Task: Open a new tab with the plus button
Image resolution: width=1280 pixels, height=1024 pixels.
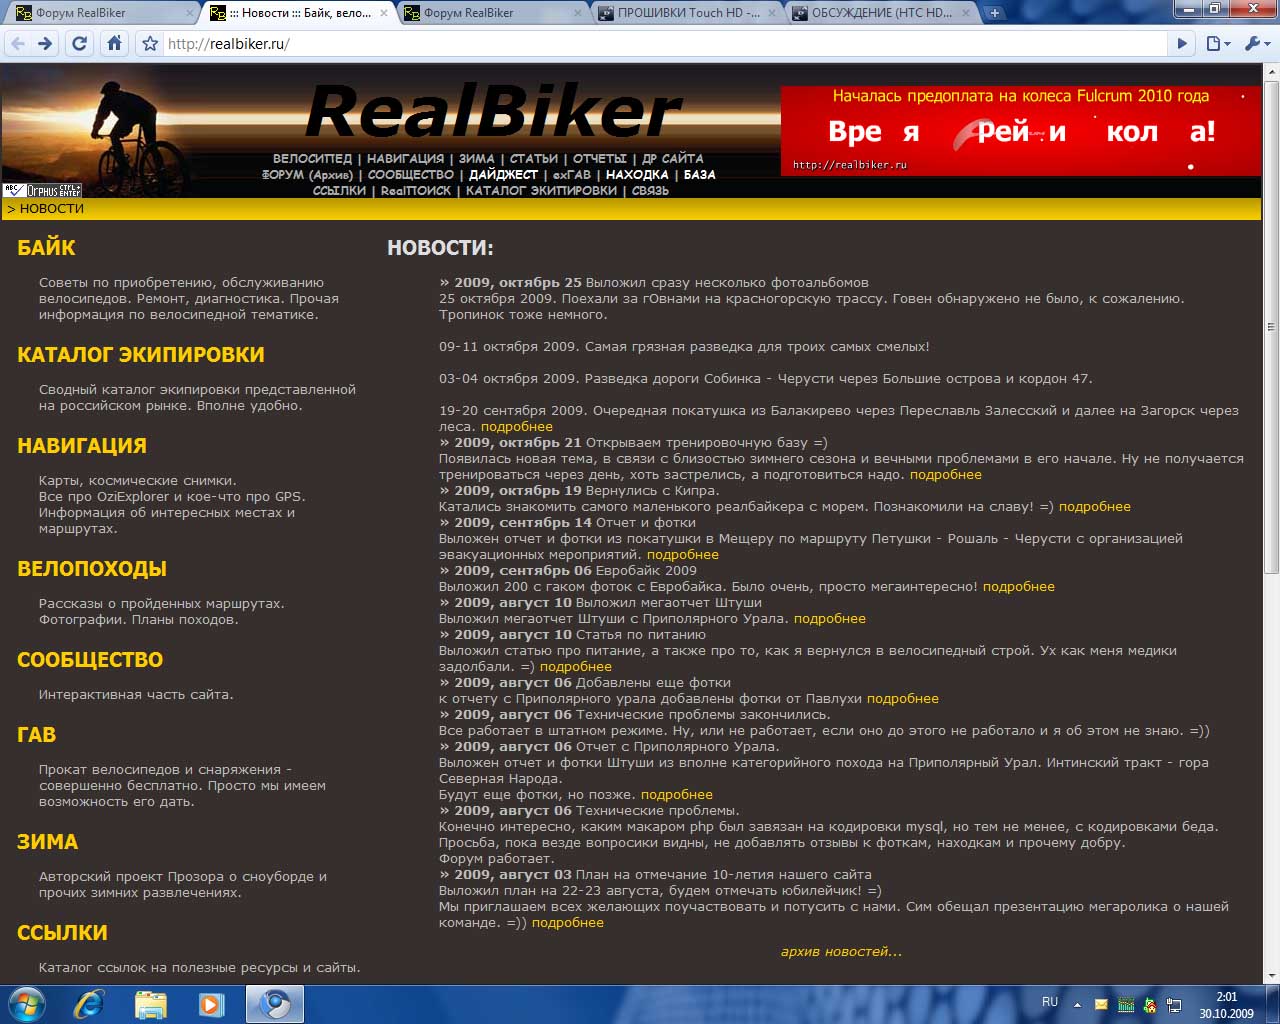Action: (994, 13)
